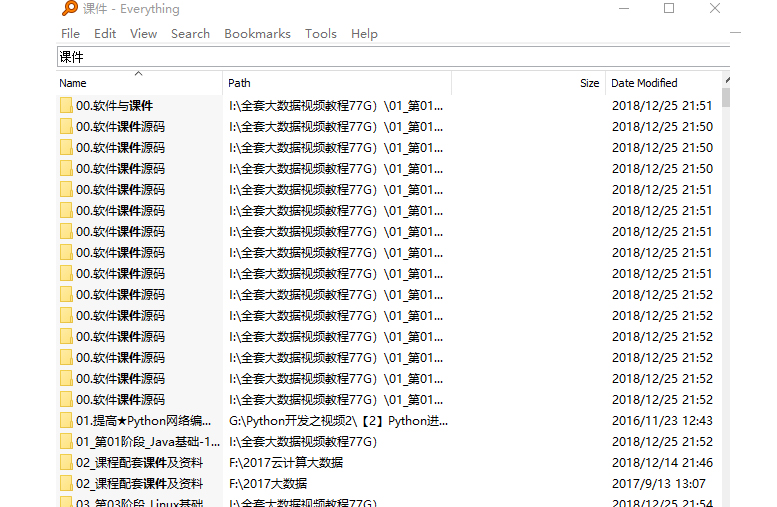Viewport: 777px width, 507px height.
Task: Open the Tools menu
Action: point(320,33)
